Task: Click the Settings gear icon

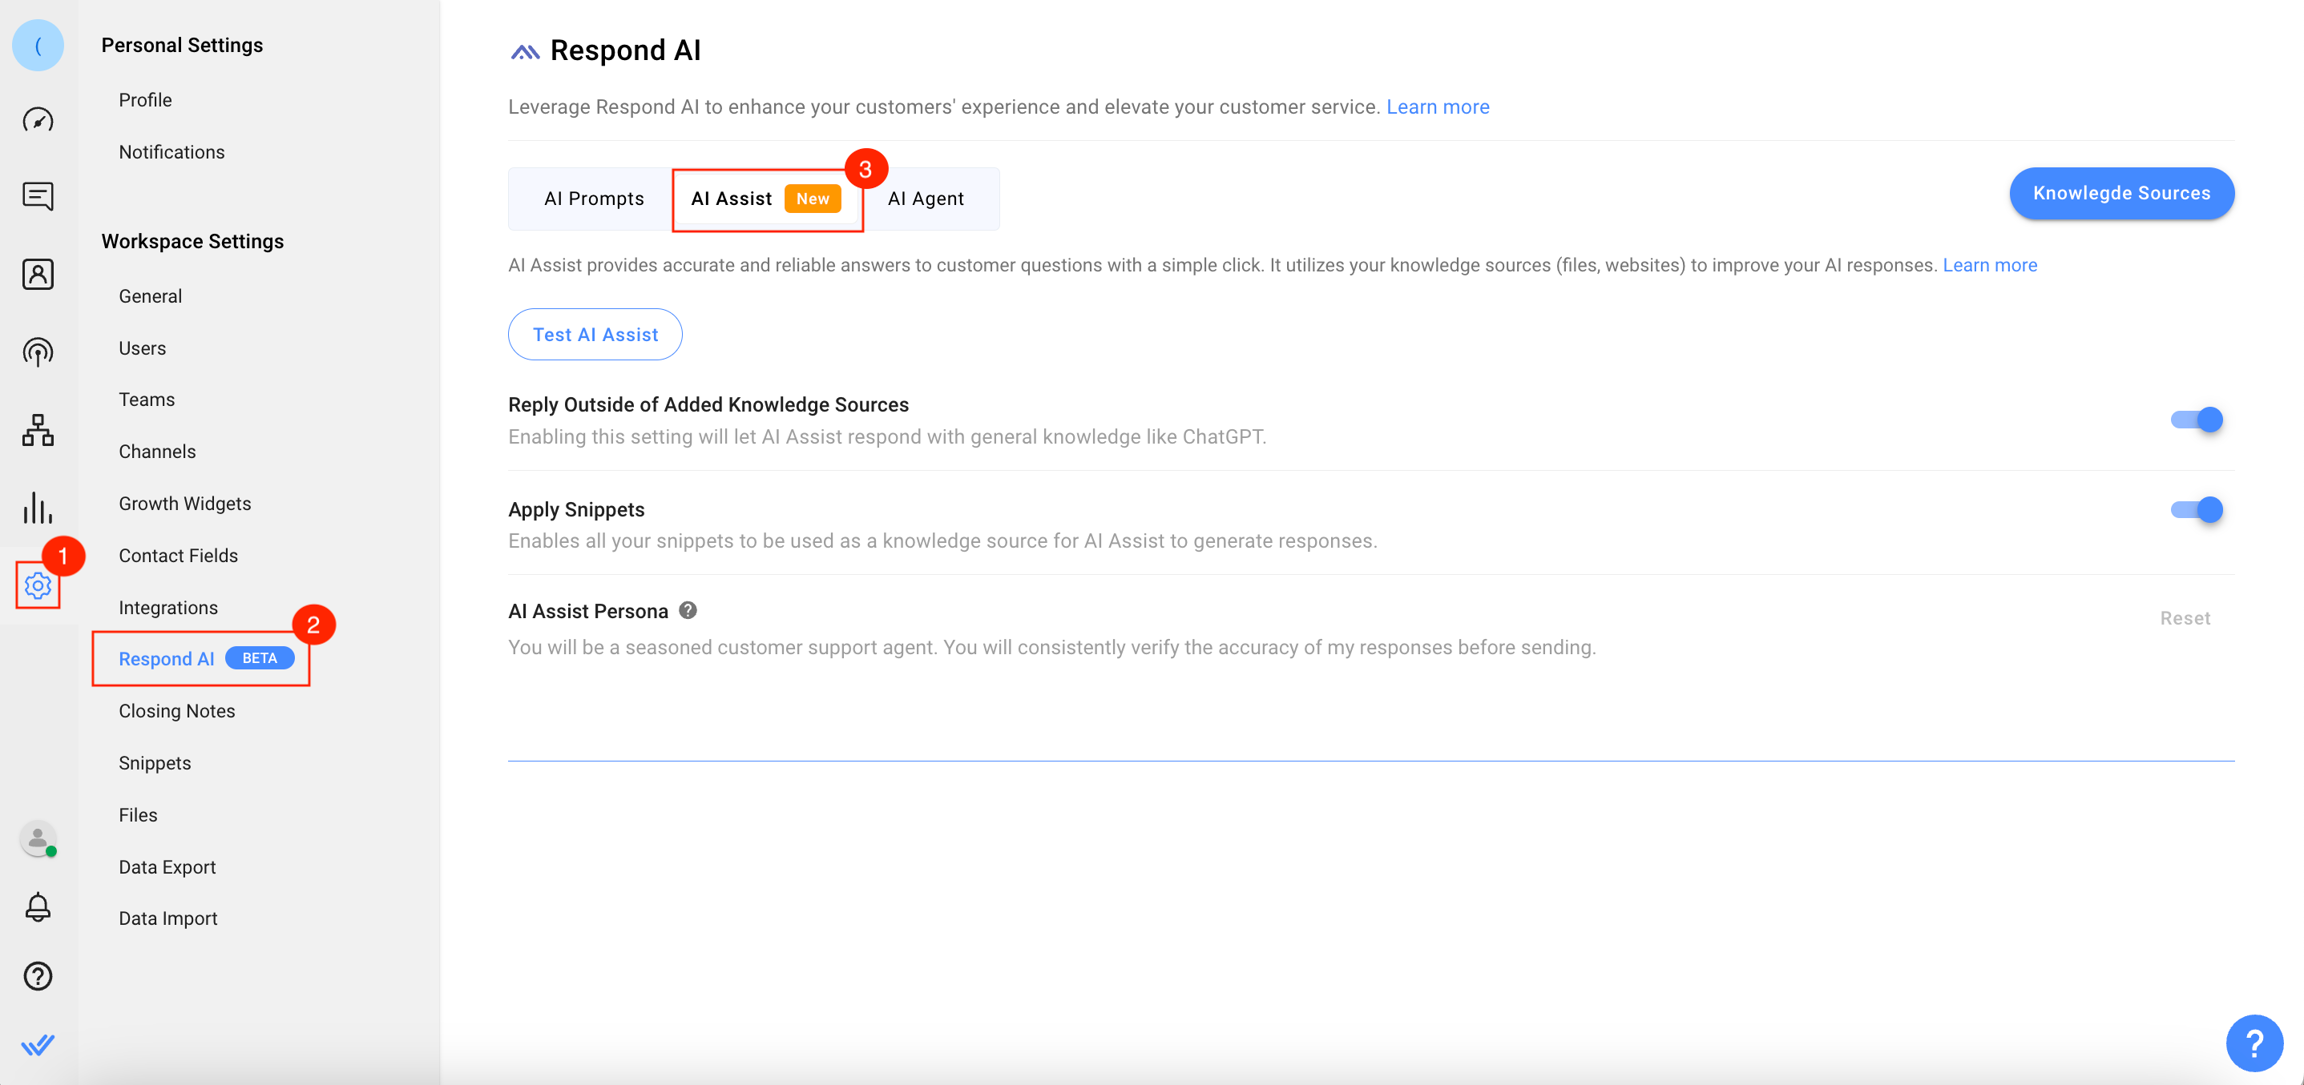Action: click(38, 586)
